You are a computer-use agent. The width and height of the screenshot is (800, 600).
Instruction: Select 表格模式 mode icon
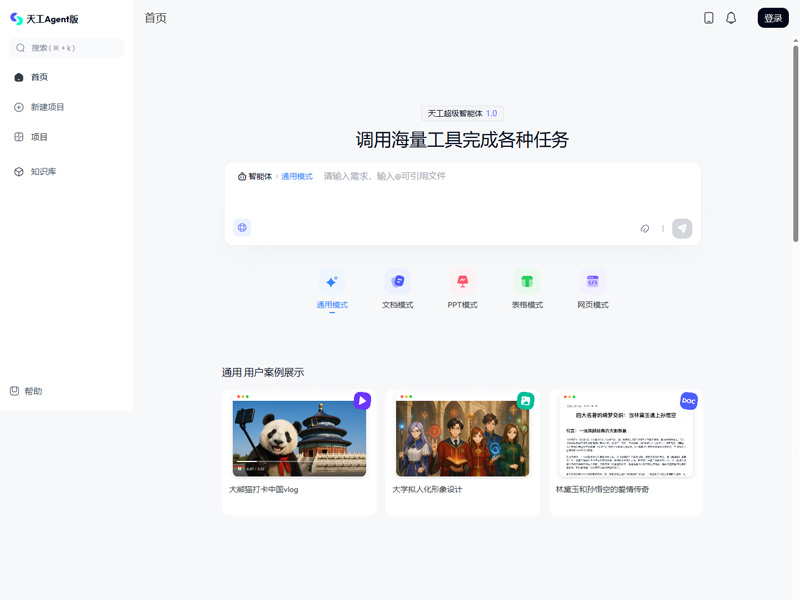pos(527,281)
